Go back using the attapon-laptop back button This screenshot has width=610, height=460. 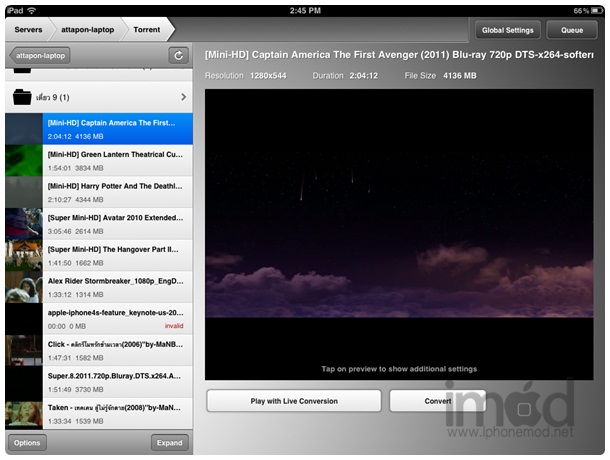41,57
